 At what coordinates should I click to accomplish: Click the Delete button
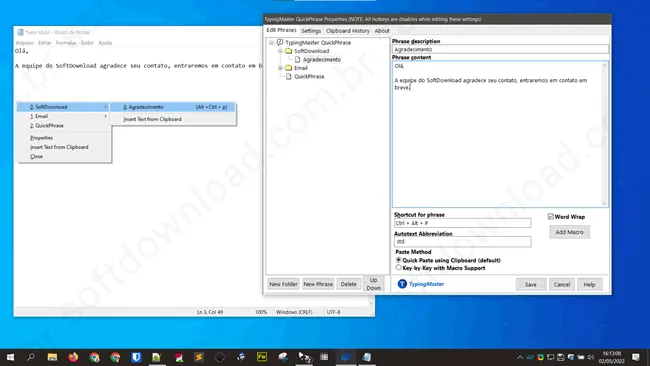pos(348,284)
